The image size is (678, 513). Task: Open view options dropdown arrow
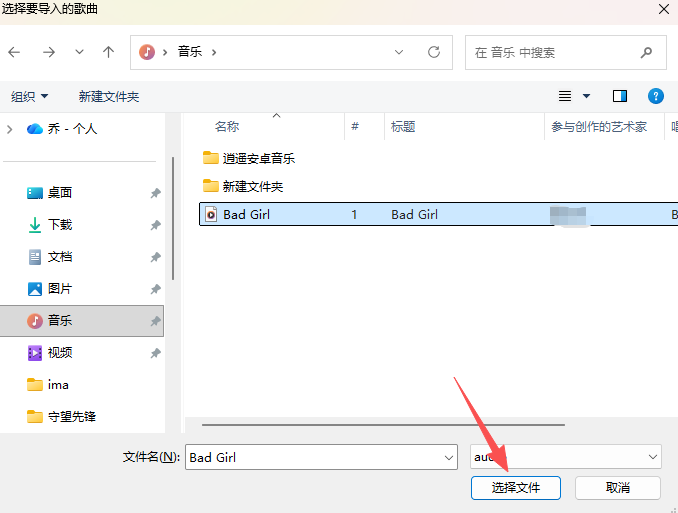586,96
